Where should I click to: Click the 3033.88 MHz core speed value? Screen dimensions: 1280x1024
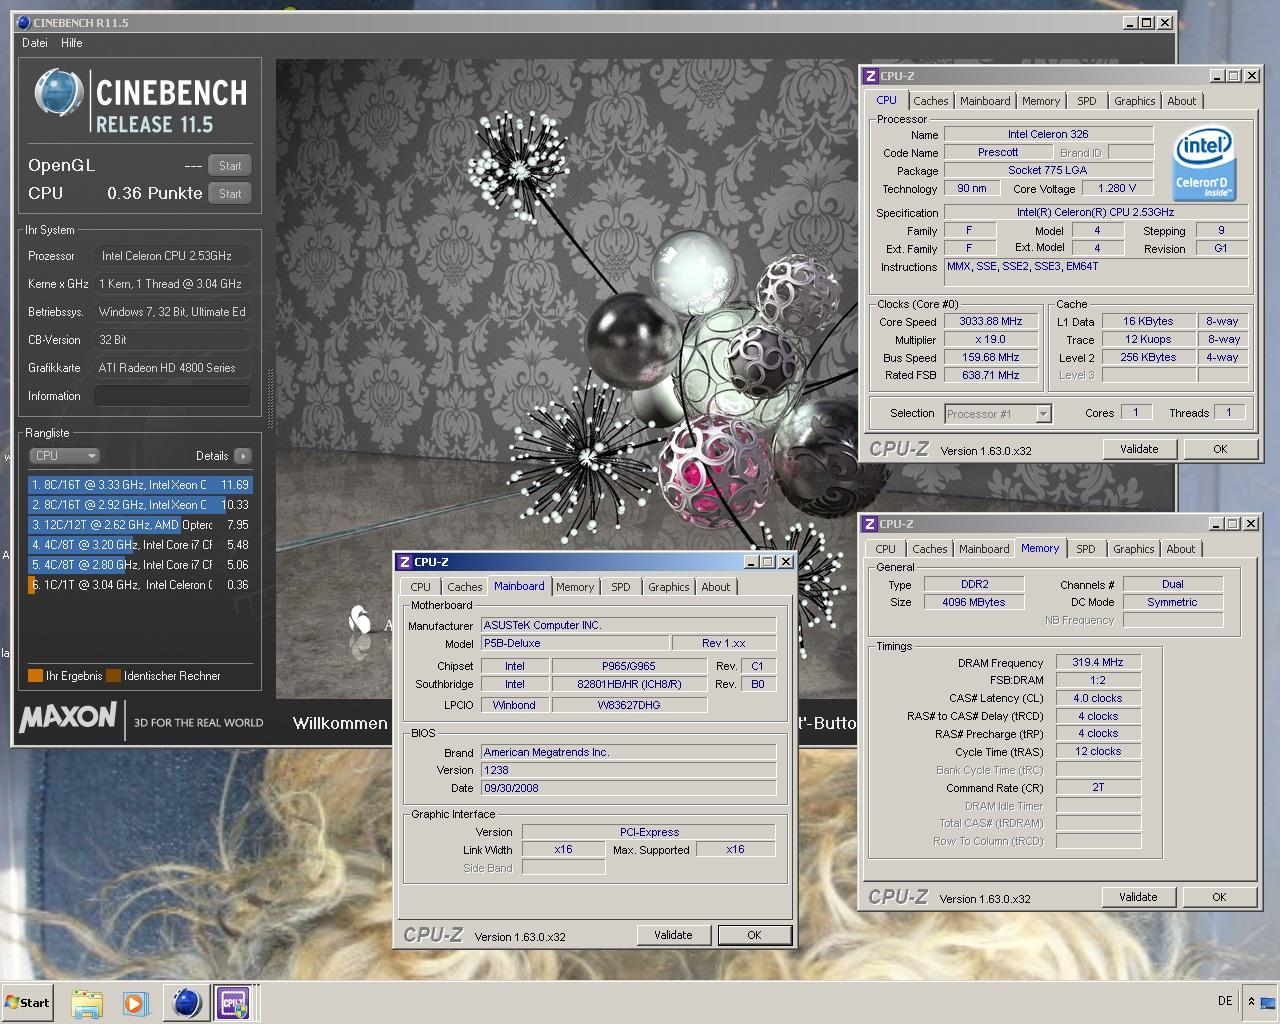pyautogui.click(x=991, y=322)
